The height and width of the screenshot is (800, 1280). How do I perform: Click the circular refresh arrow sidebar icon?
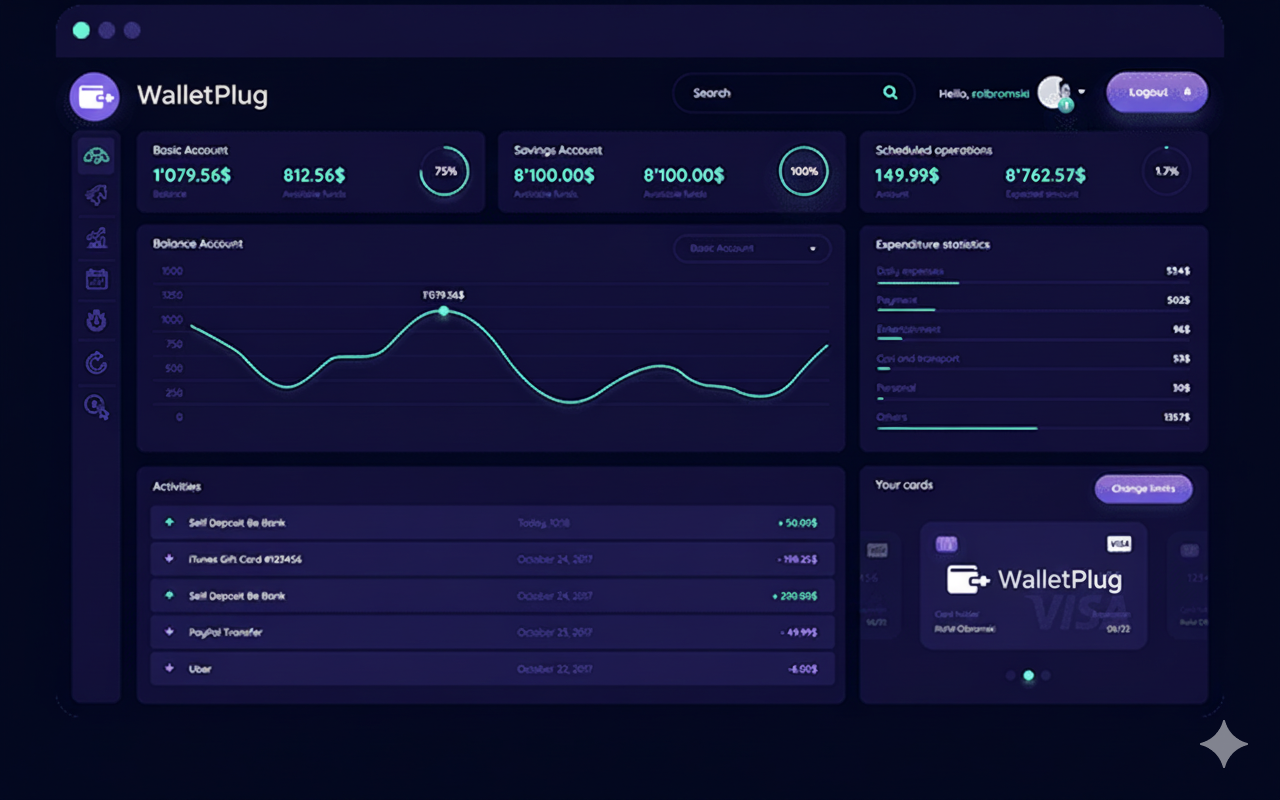96,363
